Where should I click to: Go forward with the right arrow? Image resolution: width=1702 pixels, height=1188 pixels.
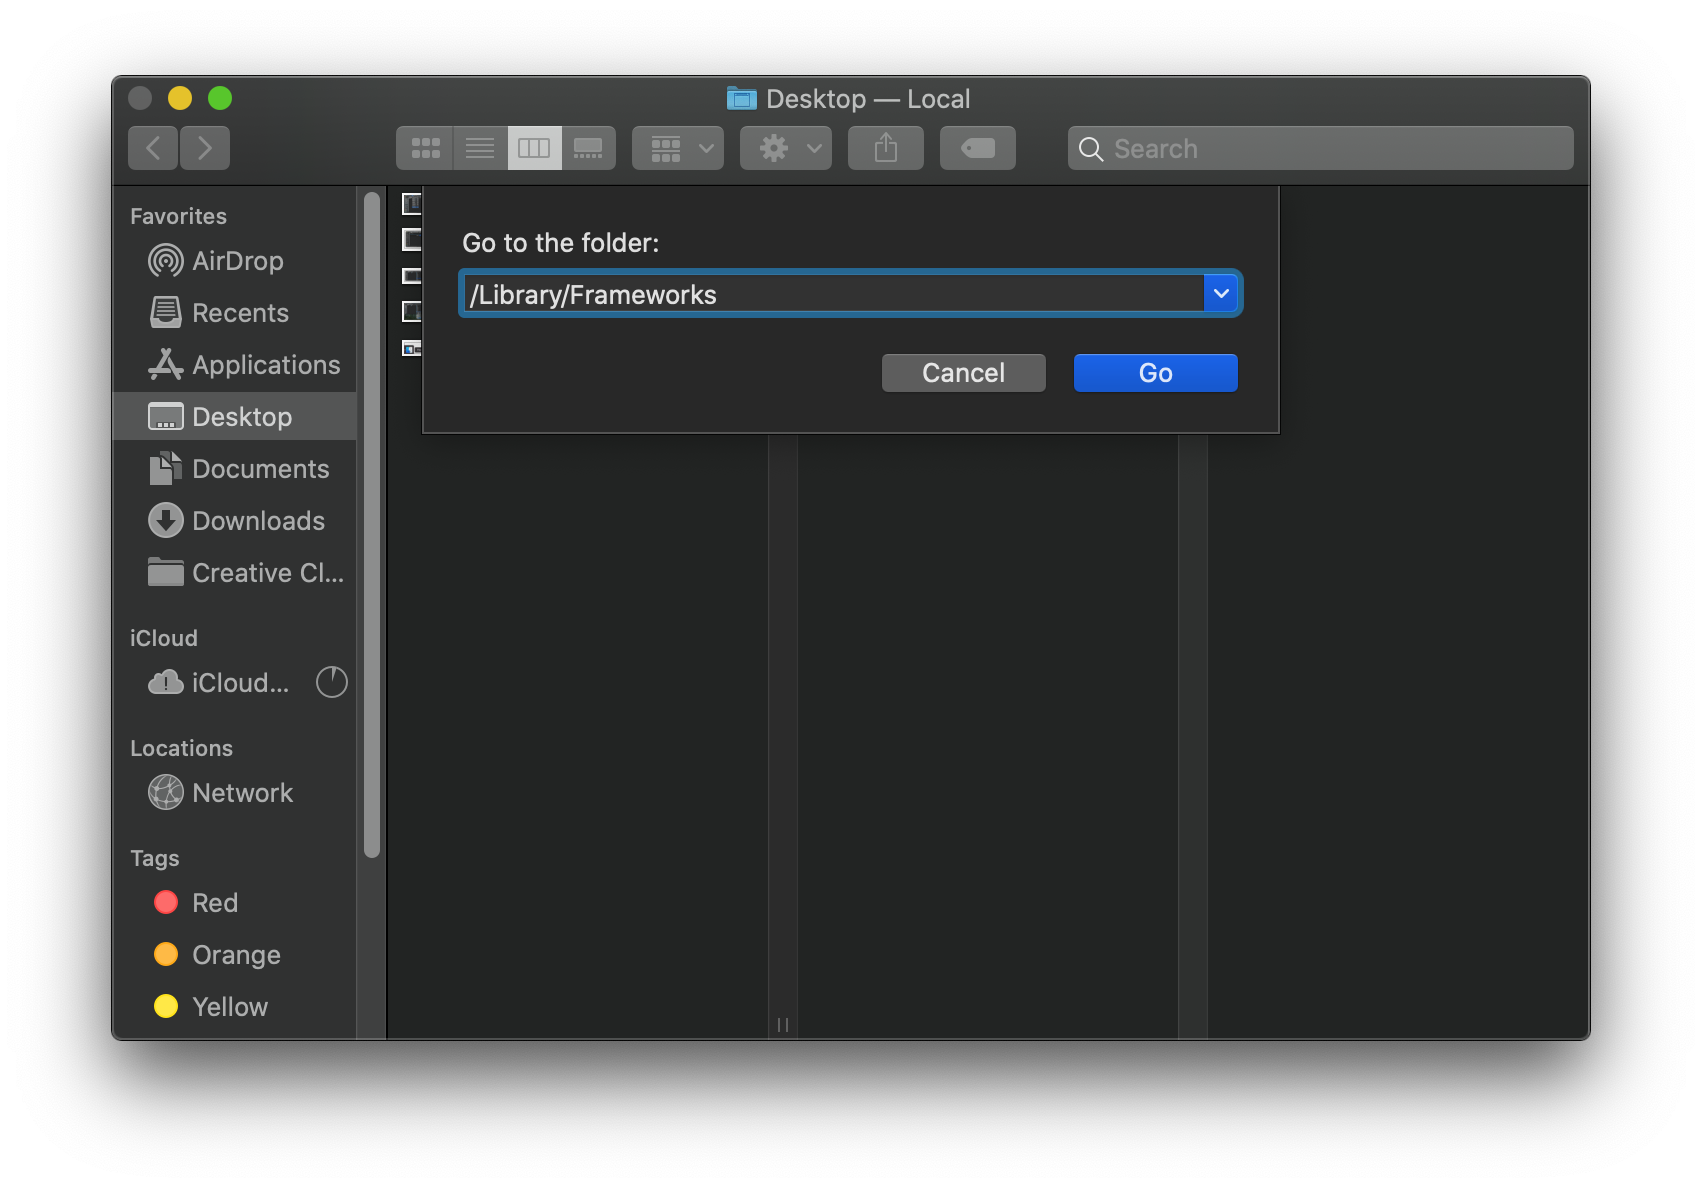(205, 148)
